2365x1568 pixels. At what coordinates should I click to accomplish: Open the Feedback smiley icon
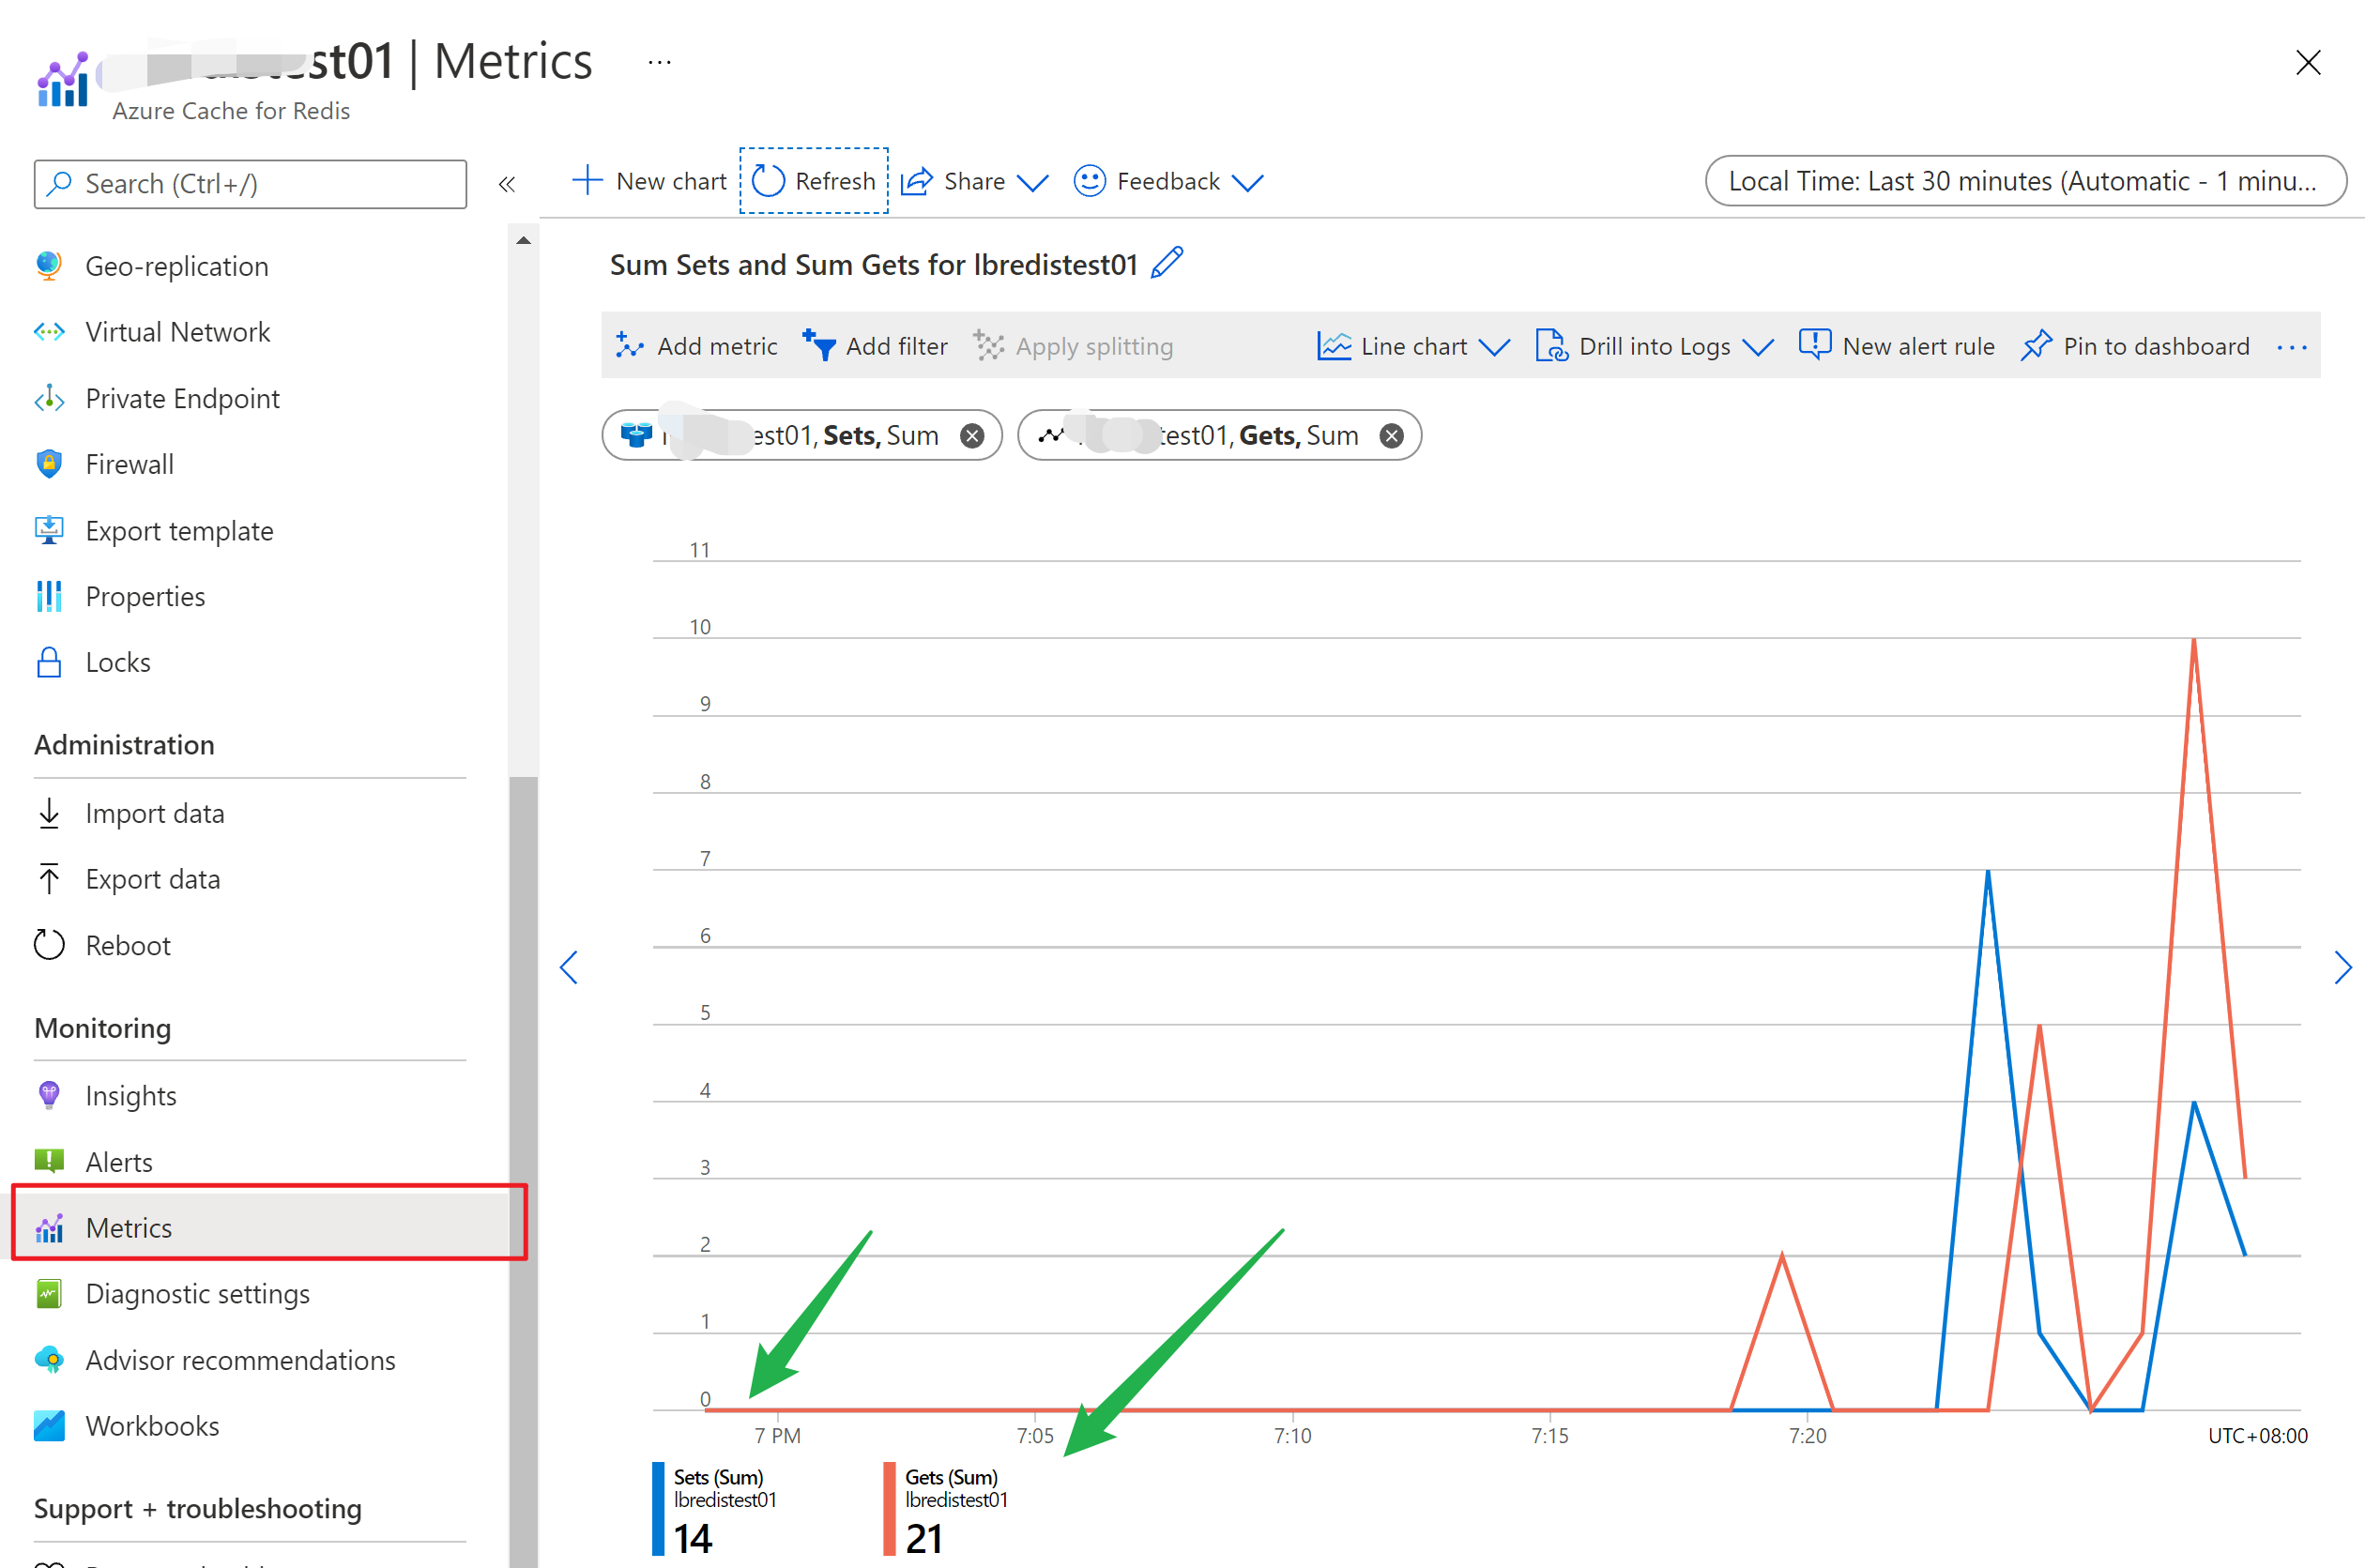pos(1089,181)
